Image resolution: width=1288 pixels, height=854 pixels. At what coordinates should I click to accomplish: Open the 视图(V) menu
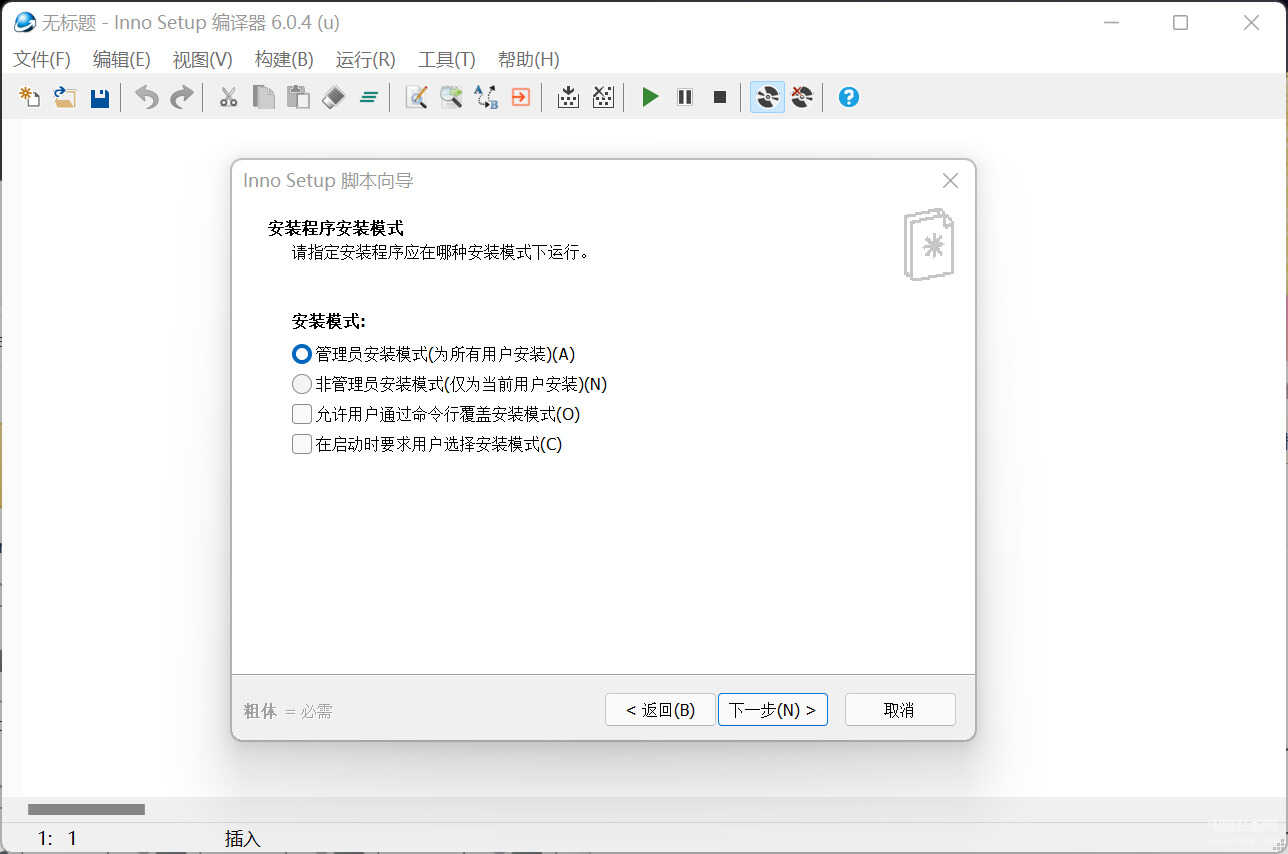[x=203, y=59]
